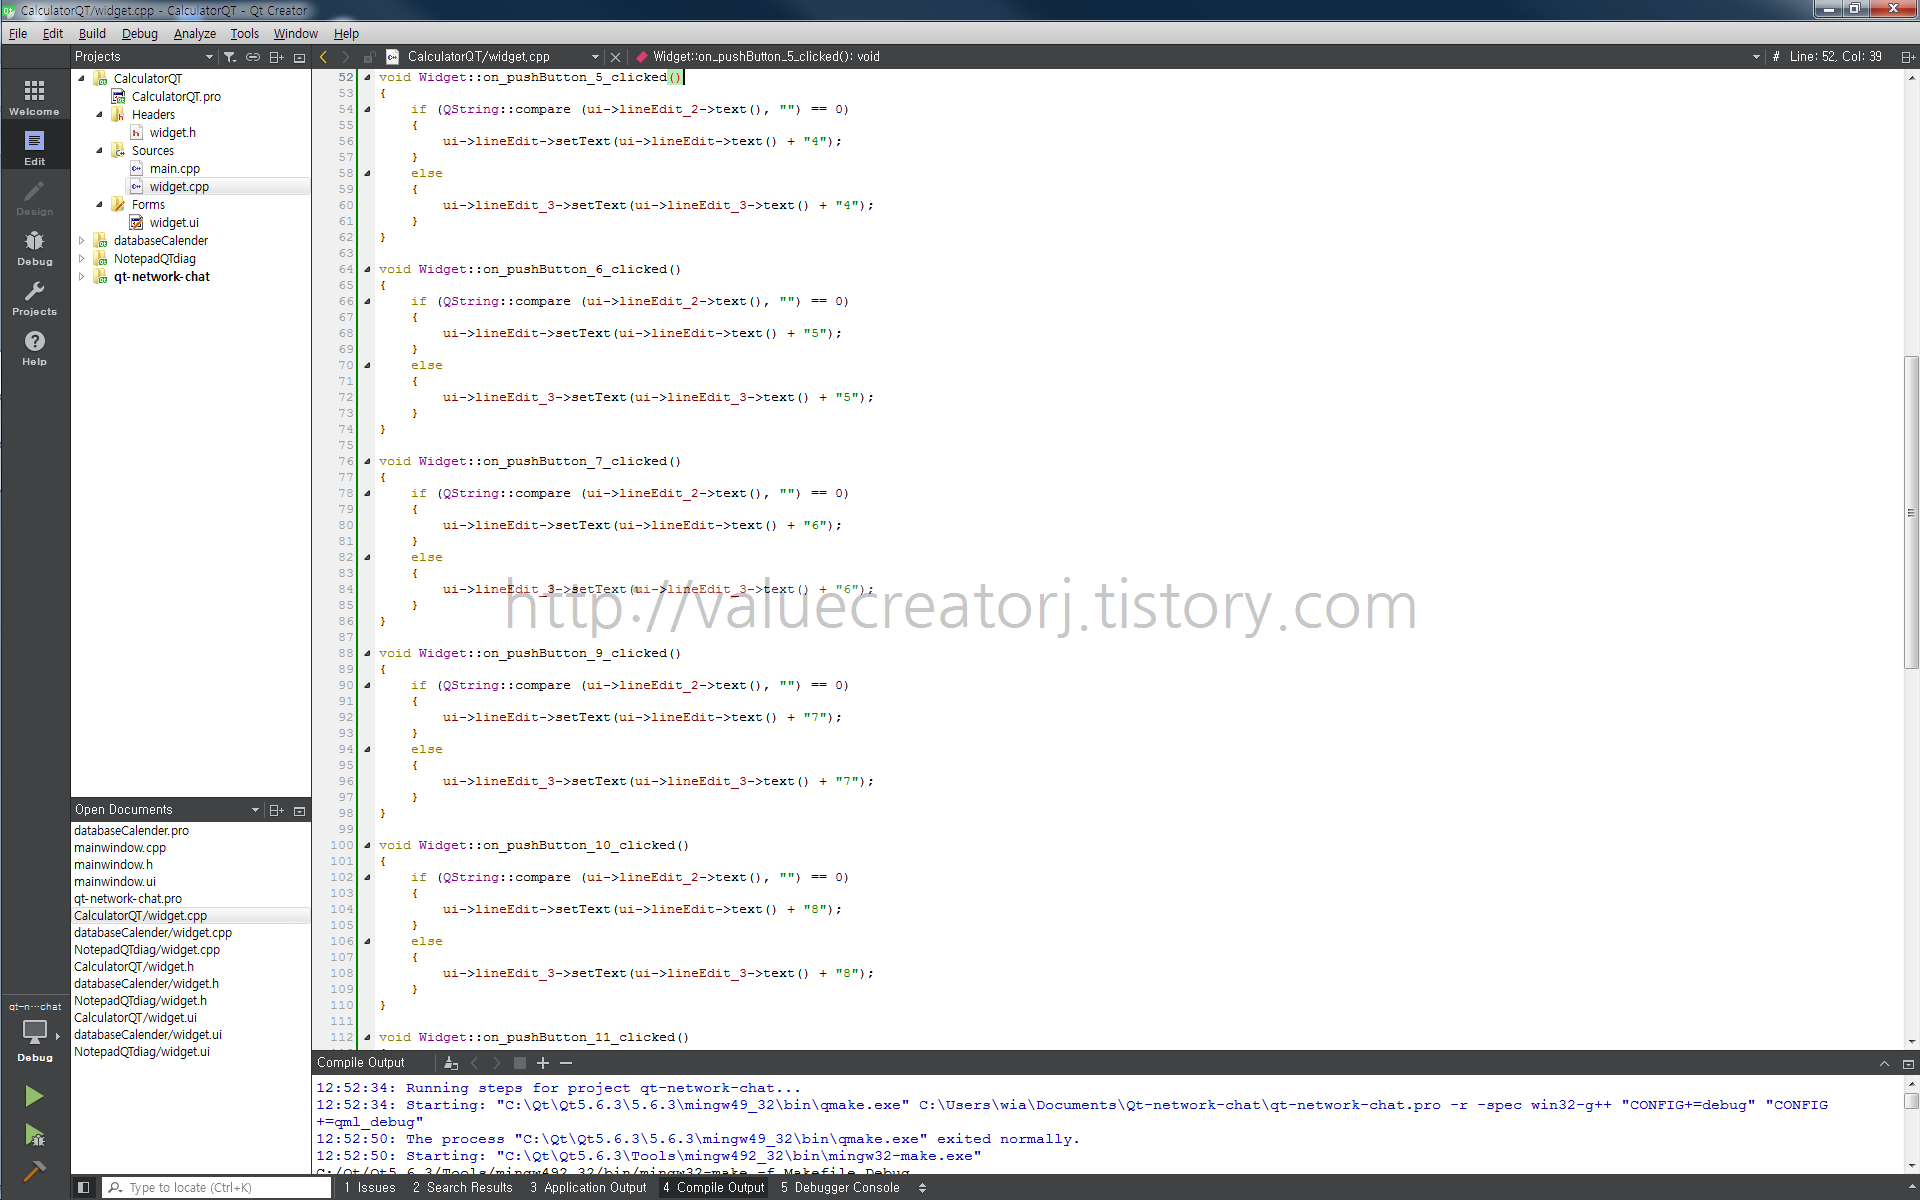This screenshot has width=1920, height=1200.
Task: Open widget.h in the project tree
Action: point(172,133)
